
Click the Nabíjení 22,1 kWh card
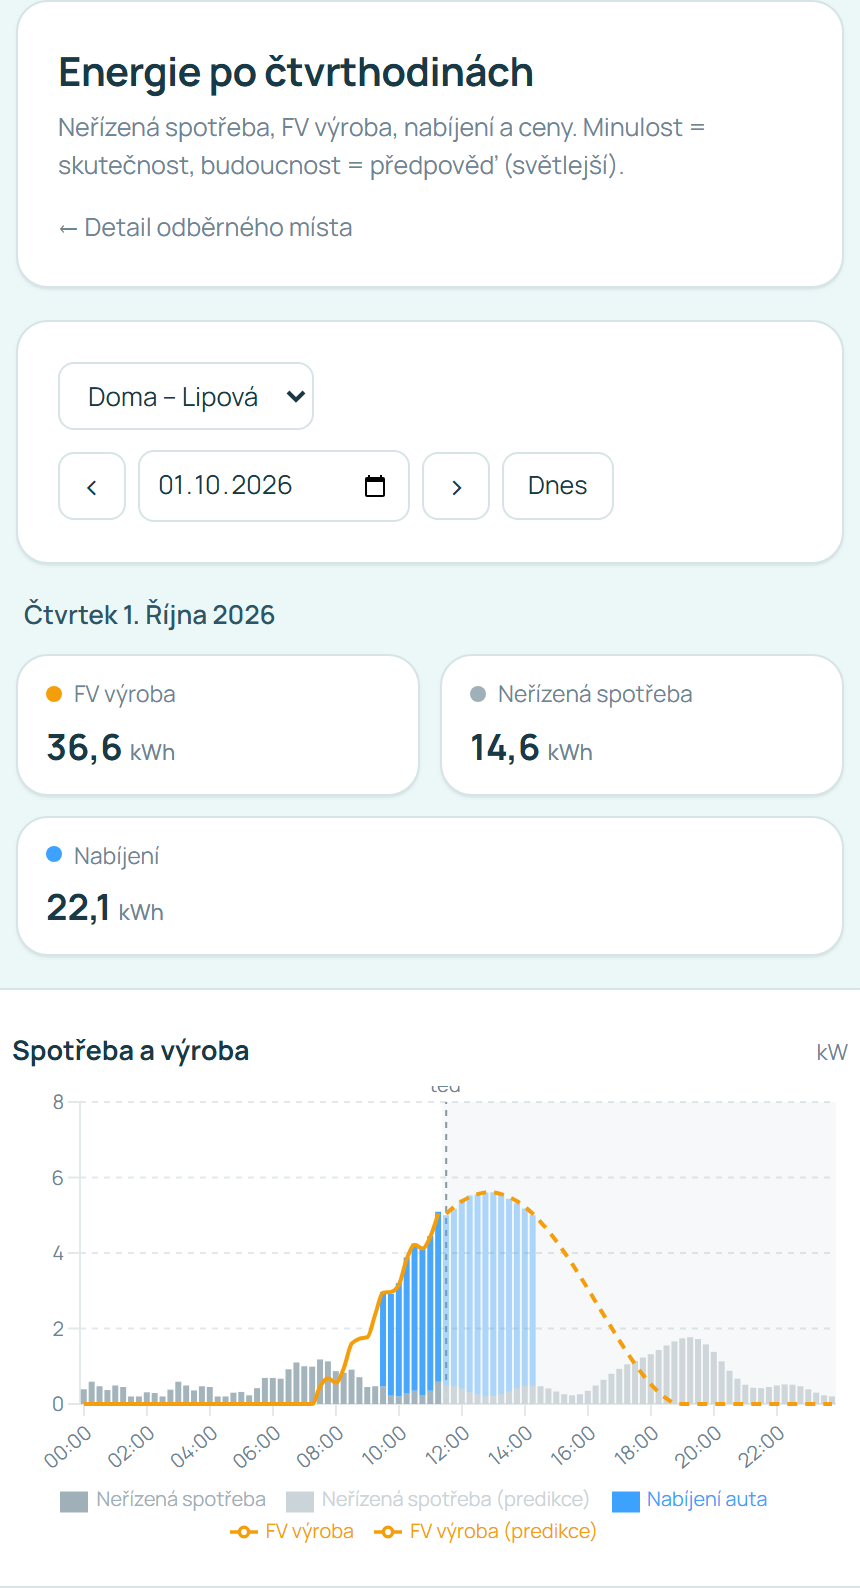430,886
